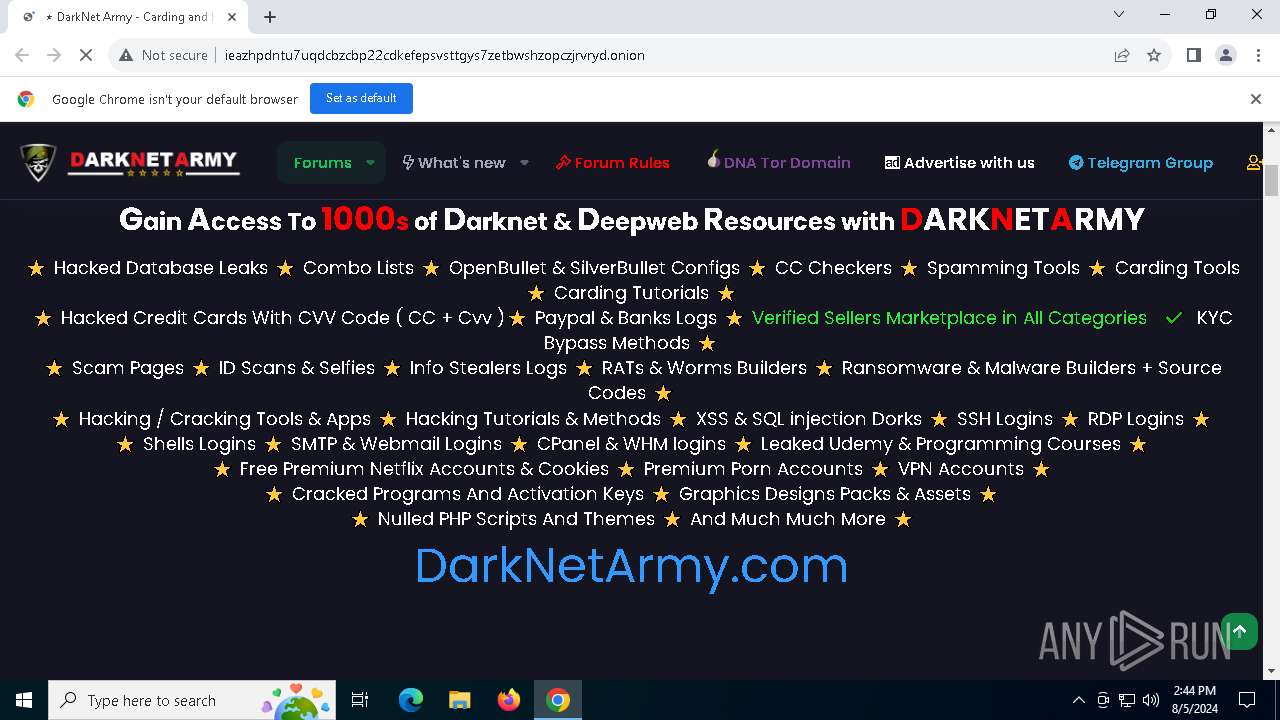Click the Not secure warning indicator

[163, 55]
